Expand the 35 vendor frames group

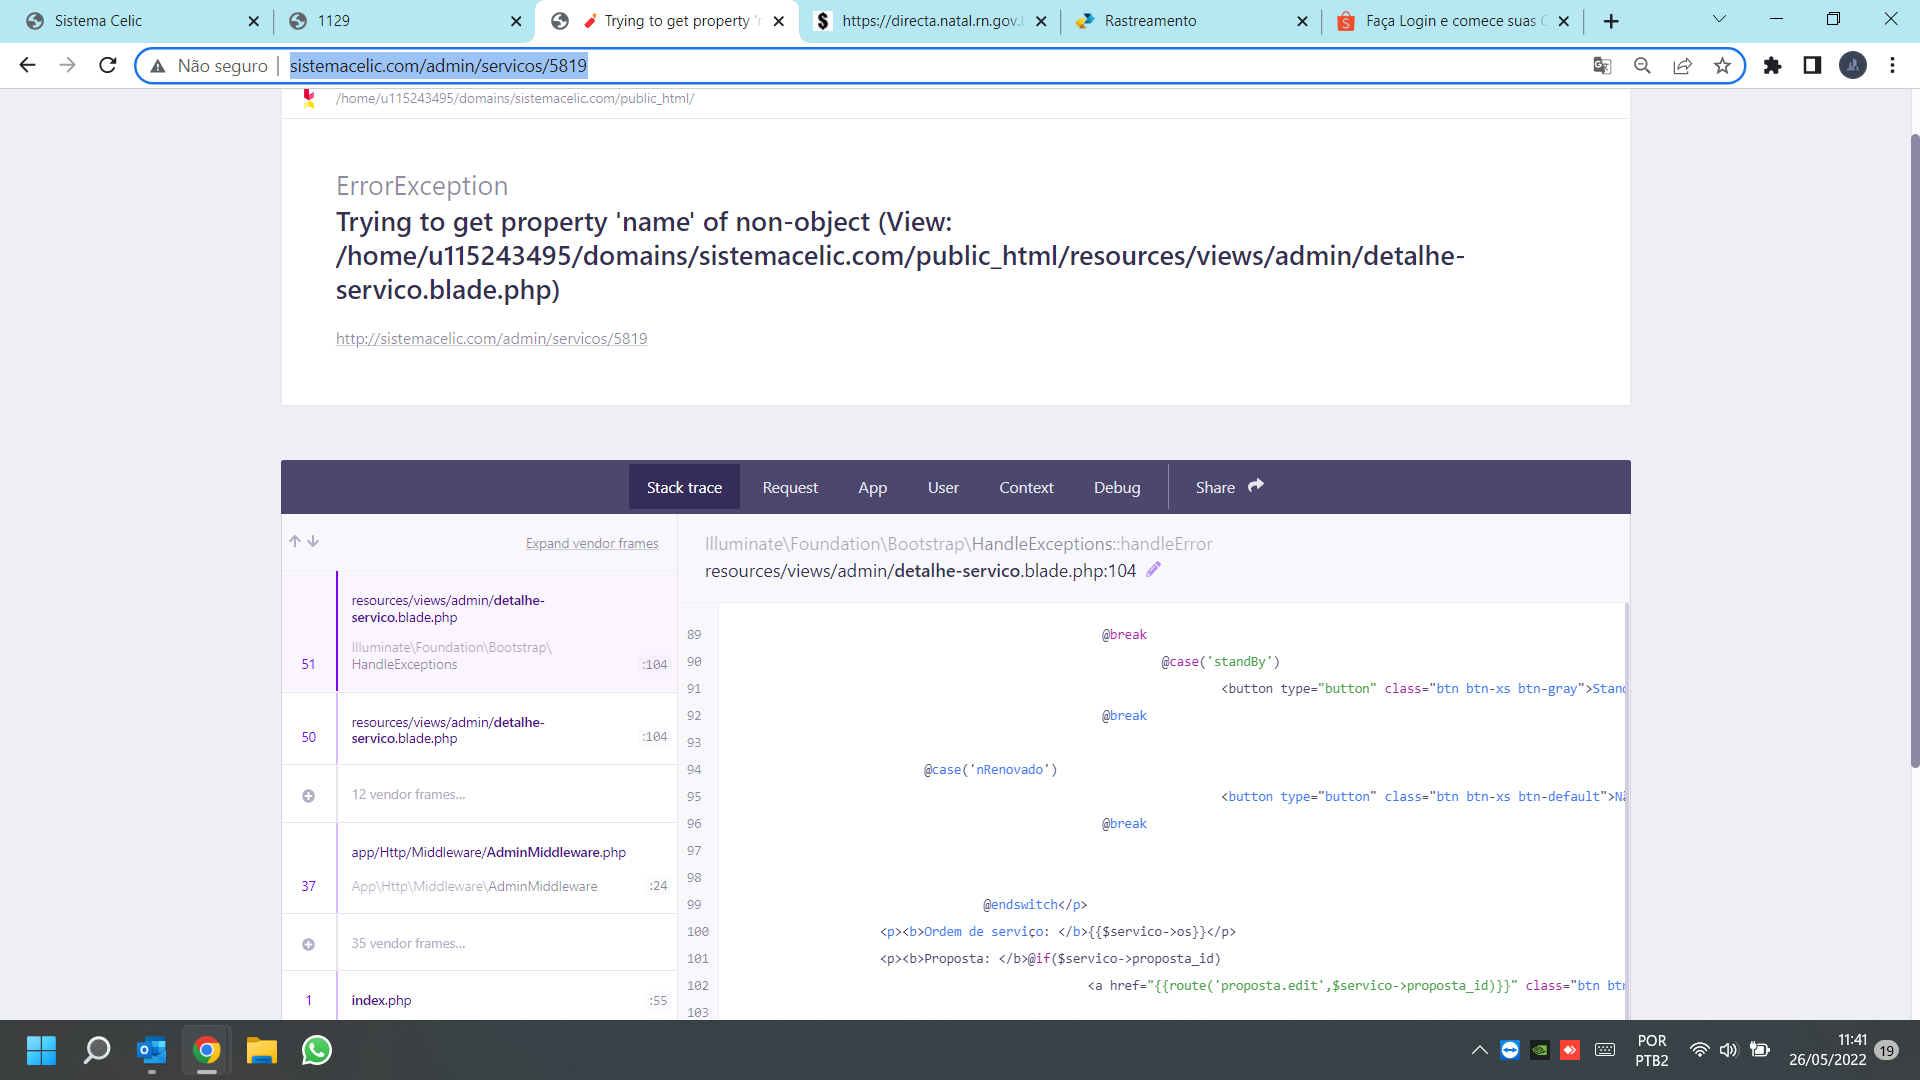(308, 943)
